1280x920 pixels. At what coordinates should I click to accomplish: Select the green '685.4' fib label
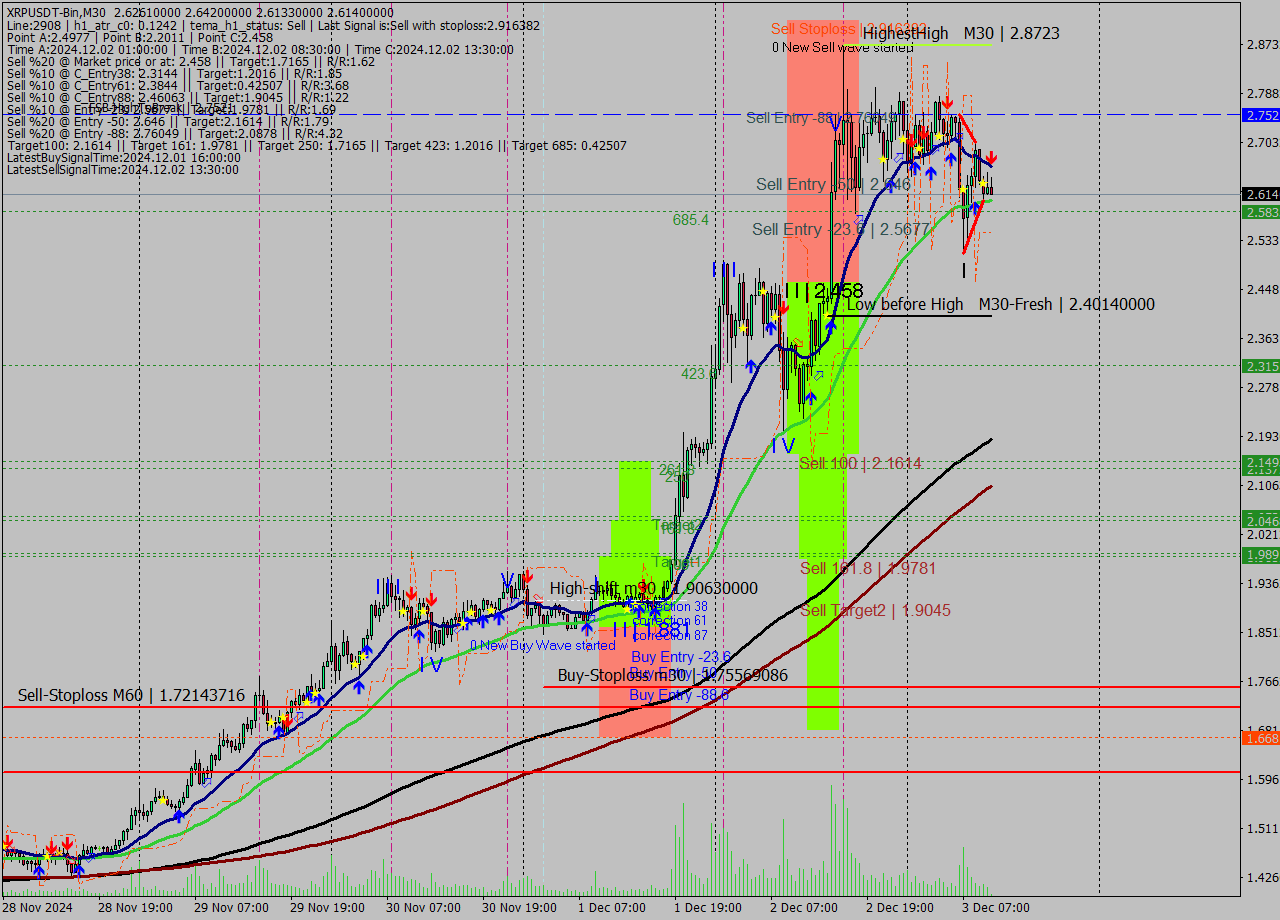691,219
